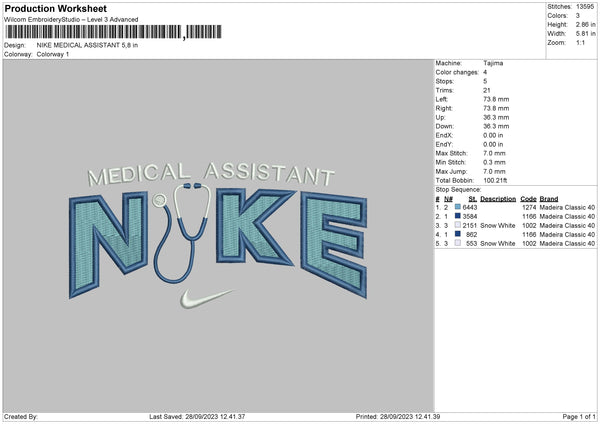Click the N# column header

pos(448,199)
